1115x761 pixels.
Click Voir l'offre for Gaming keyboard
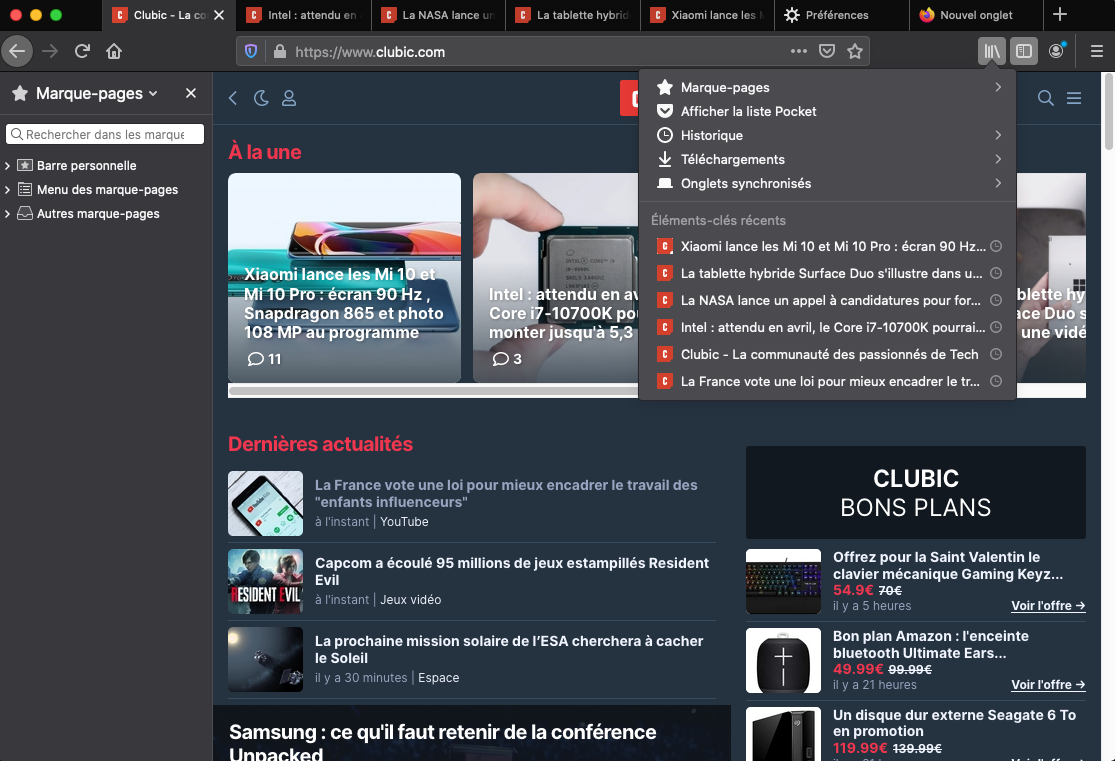pos(1048,606)
